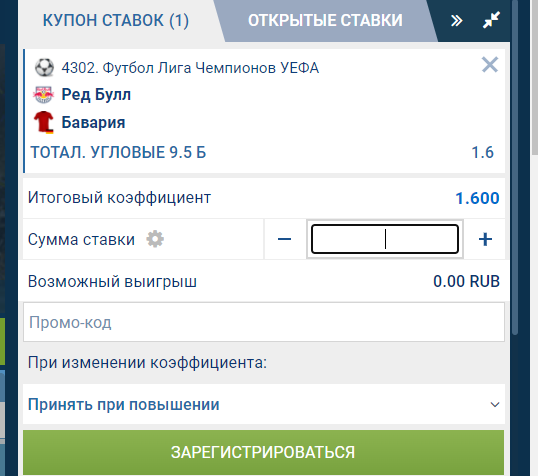Increase bet amount with plus button
Screen dimensions: 538x476
[485, 239]
